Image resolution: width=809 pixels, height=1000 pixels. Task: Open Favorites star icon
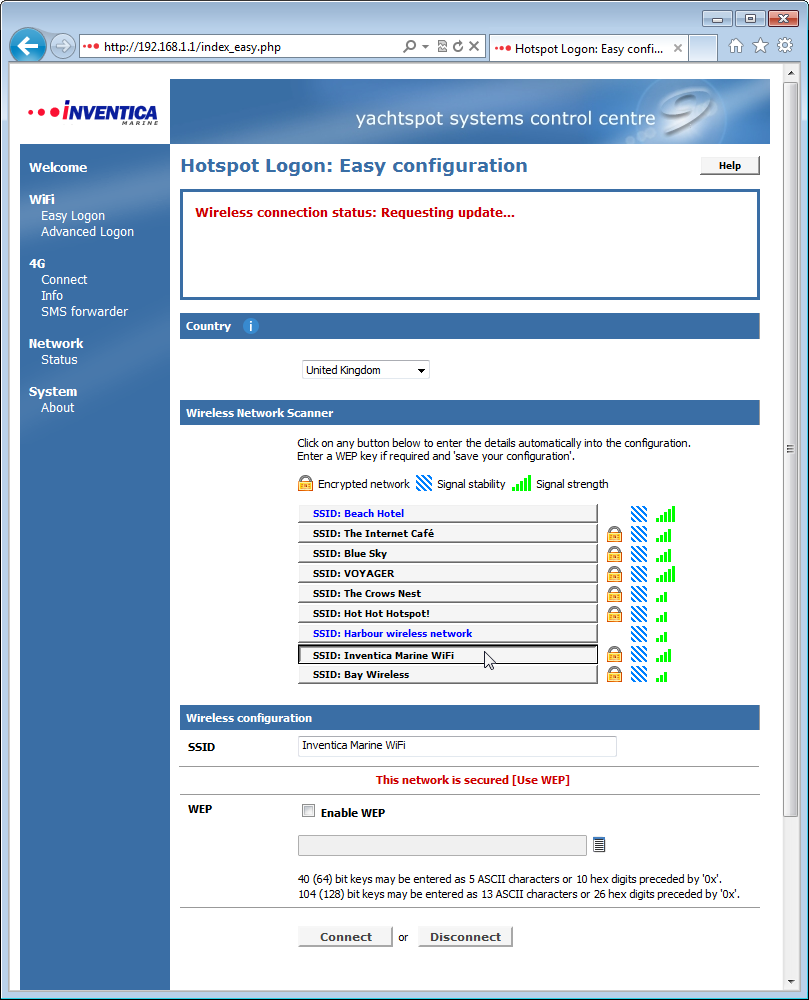click(761, 46)
